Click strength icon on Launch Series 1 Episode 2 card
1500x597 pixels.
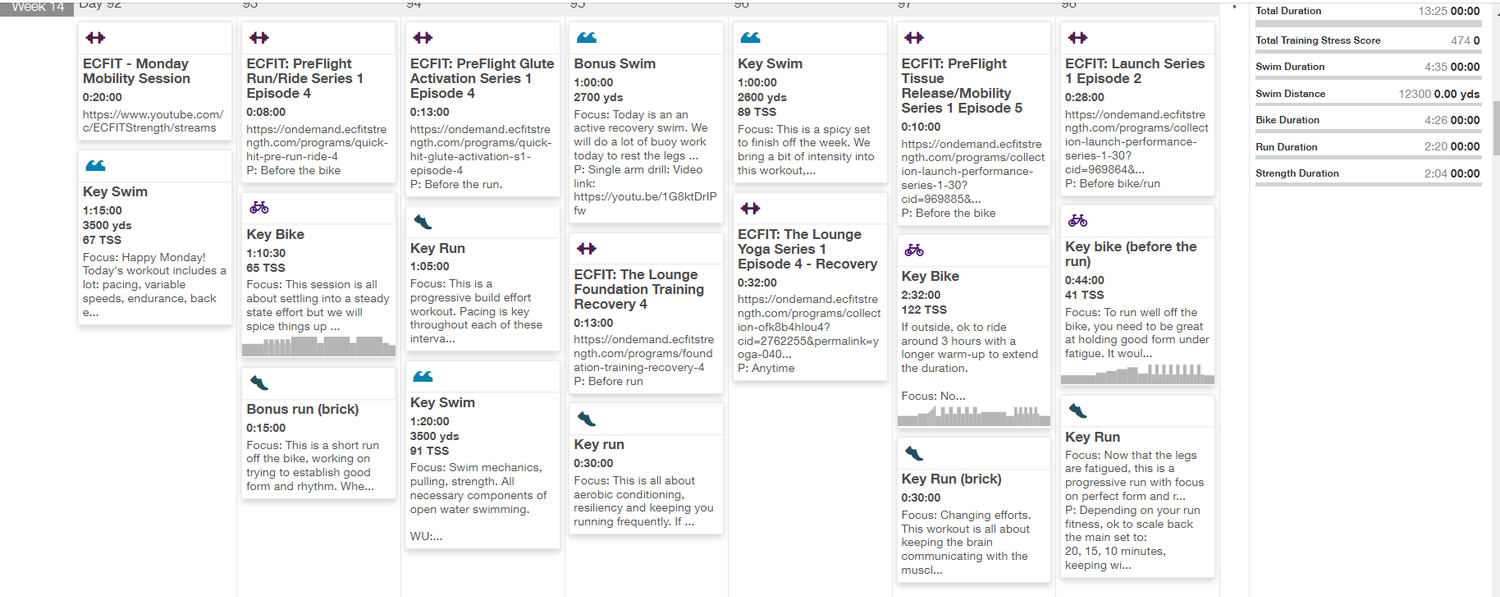coord(1078,38)
